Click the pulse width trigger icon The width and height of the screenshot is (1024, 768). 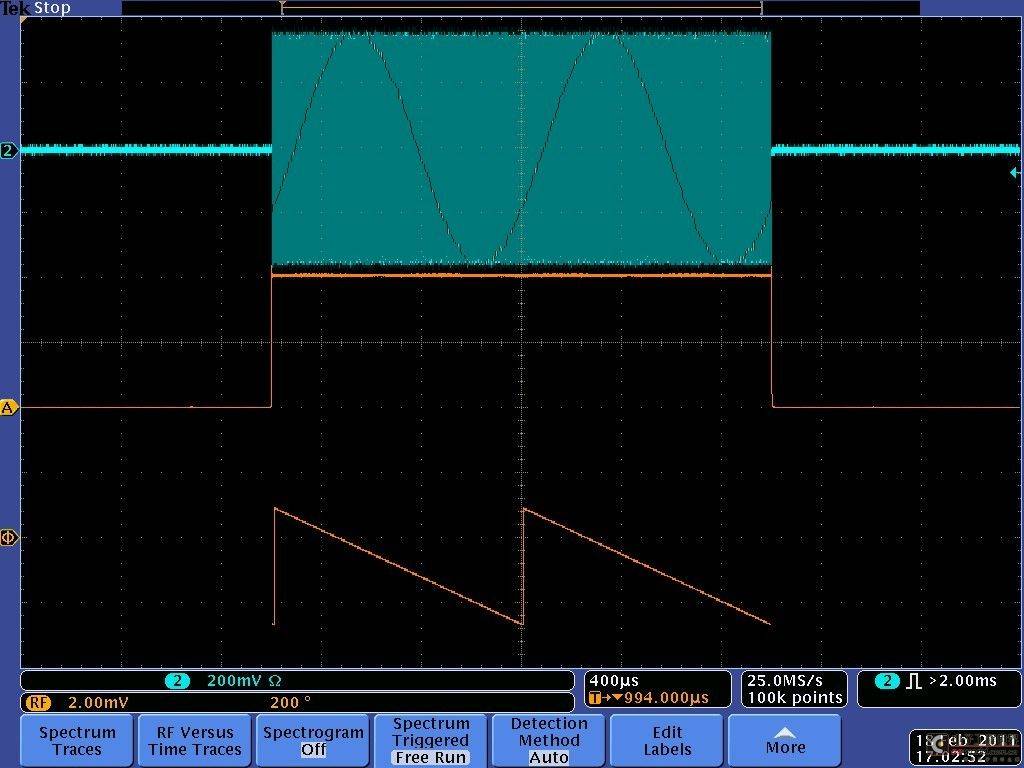pos(914,682)
